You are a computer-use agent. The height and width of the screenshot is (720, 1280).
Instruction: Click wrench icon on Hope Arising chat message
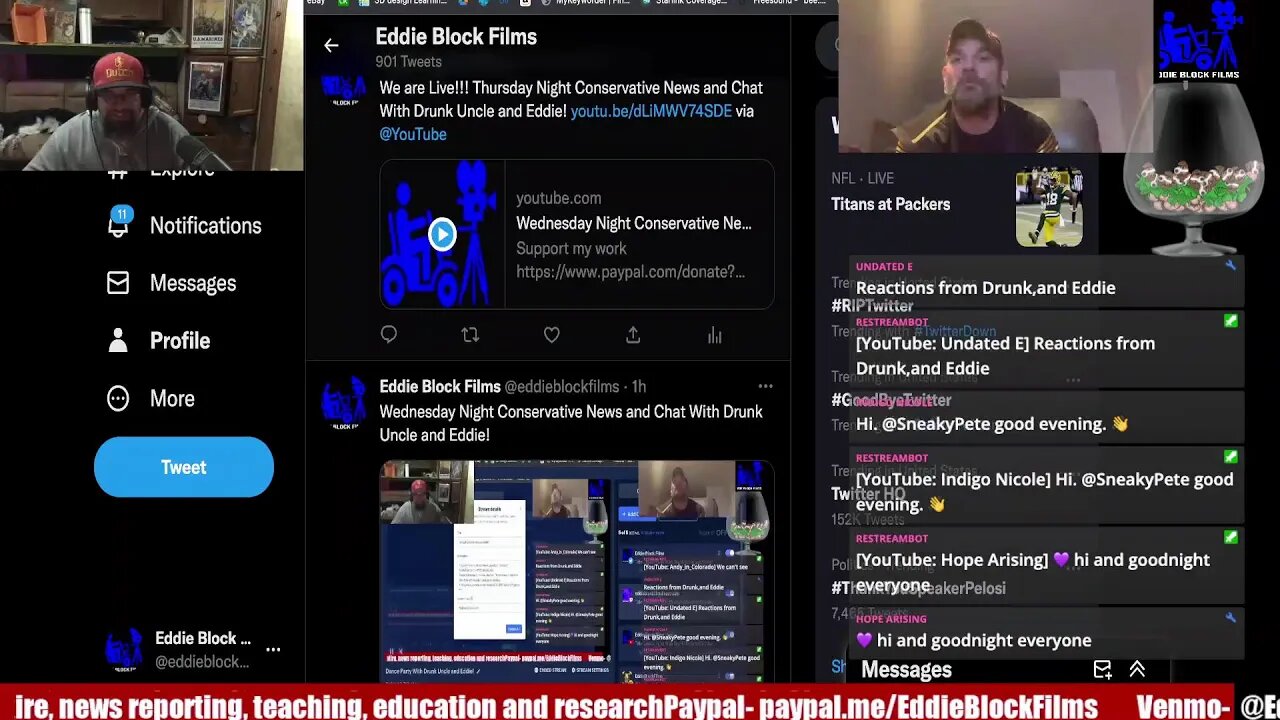click(x=1230, y=618)
